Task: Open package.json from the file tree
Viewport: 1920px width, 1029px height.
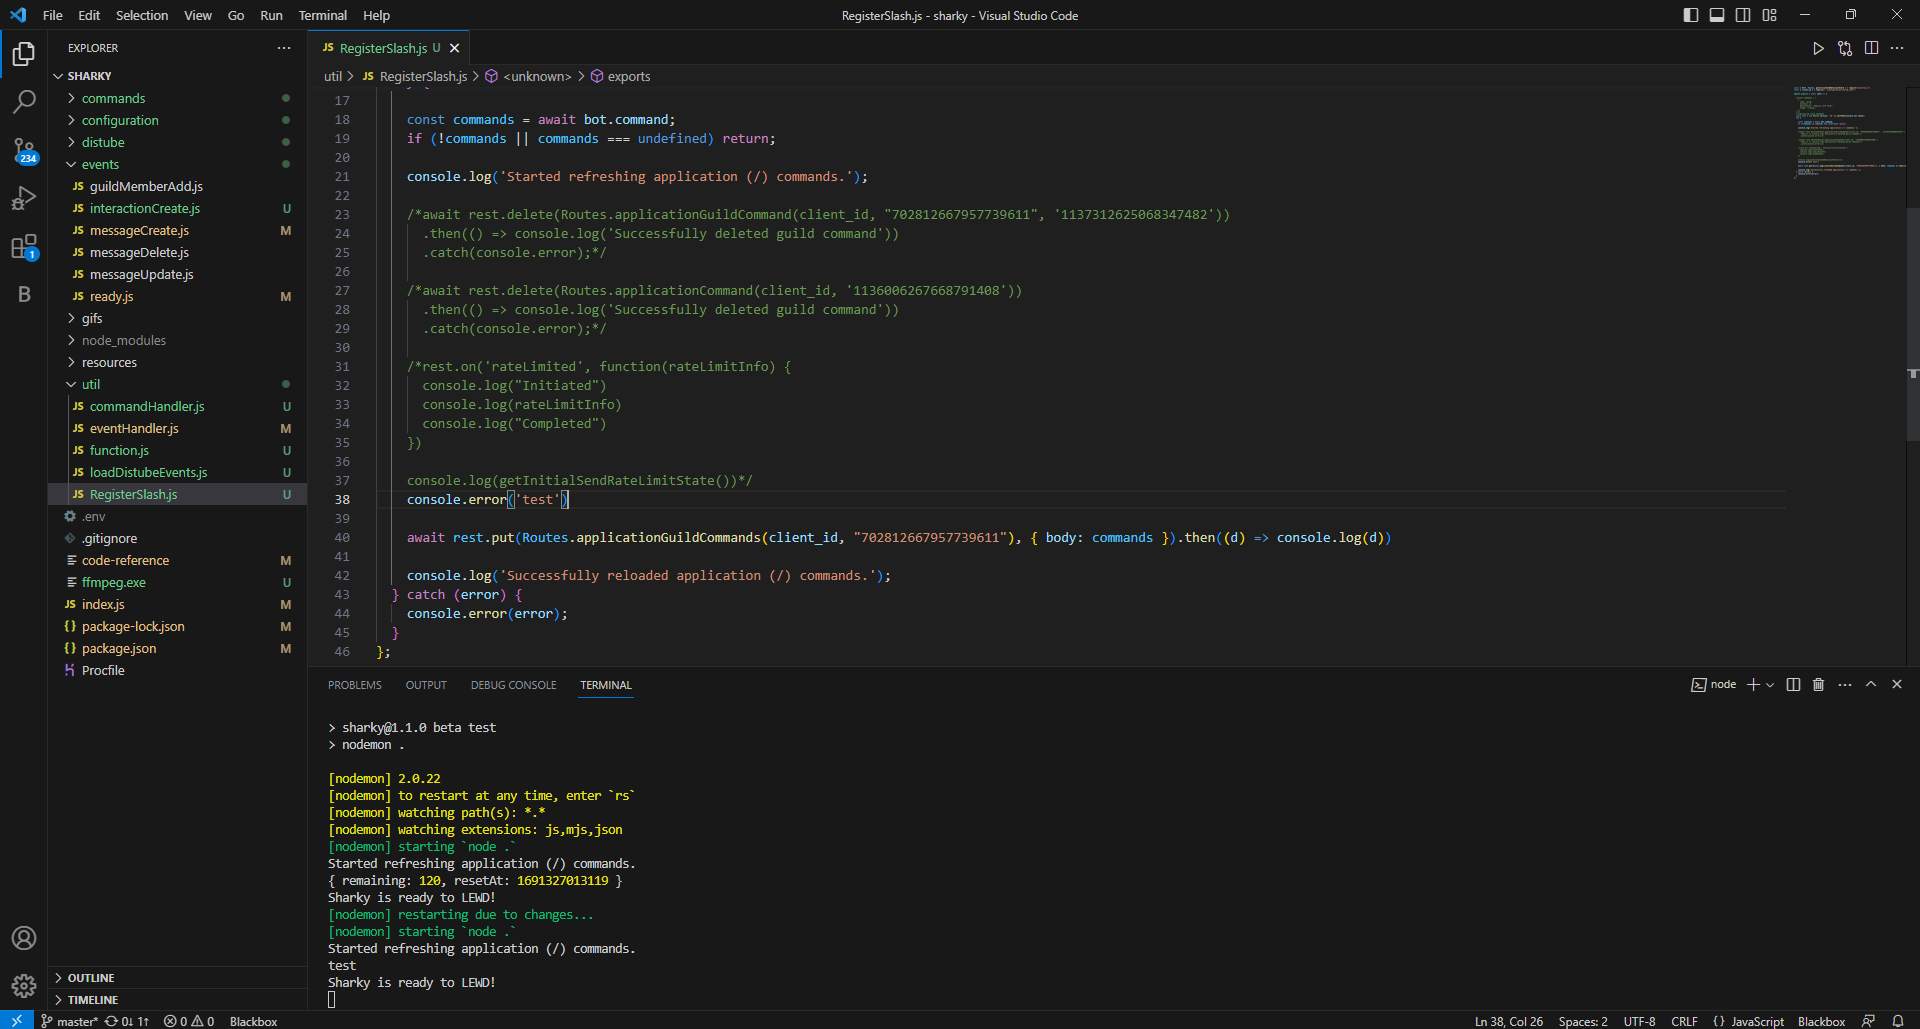Action: pyautogui.click(x=177, y=648)
